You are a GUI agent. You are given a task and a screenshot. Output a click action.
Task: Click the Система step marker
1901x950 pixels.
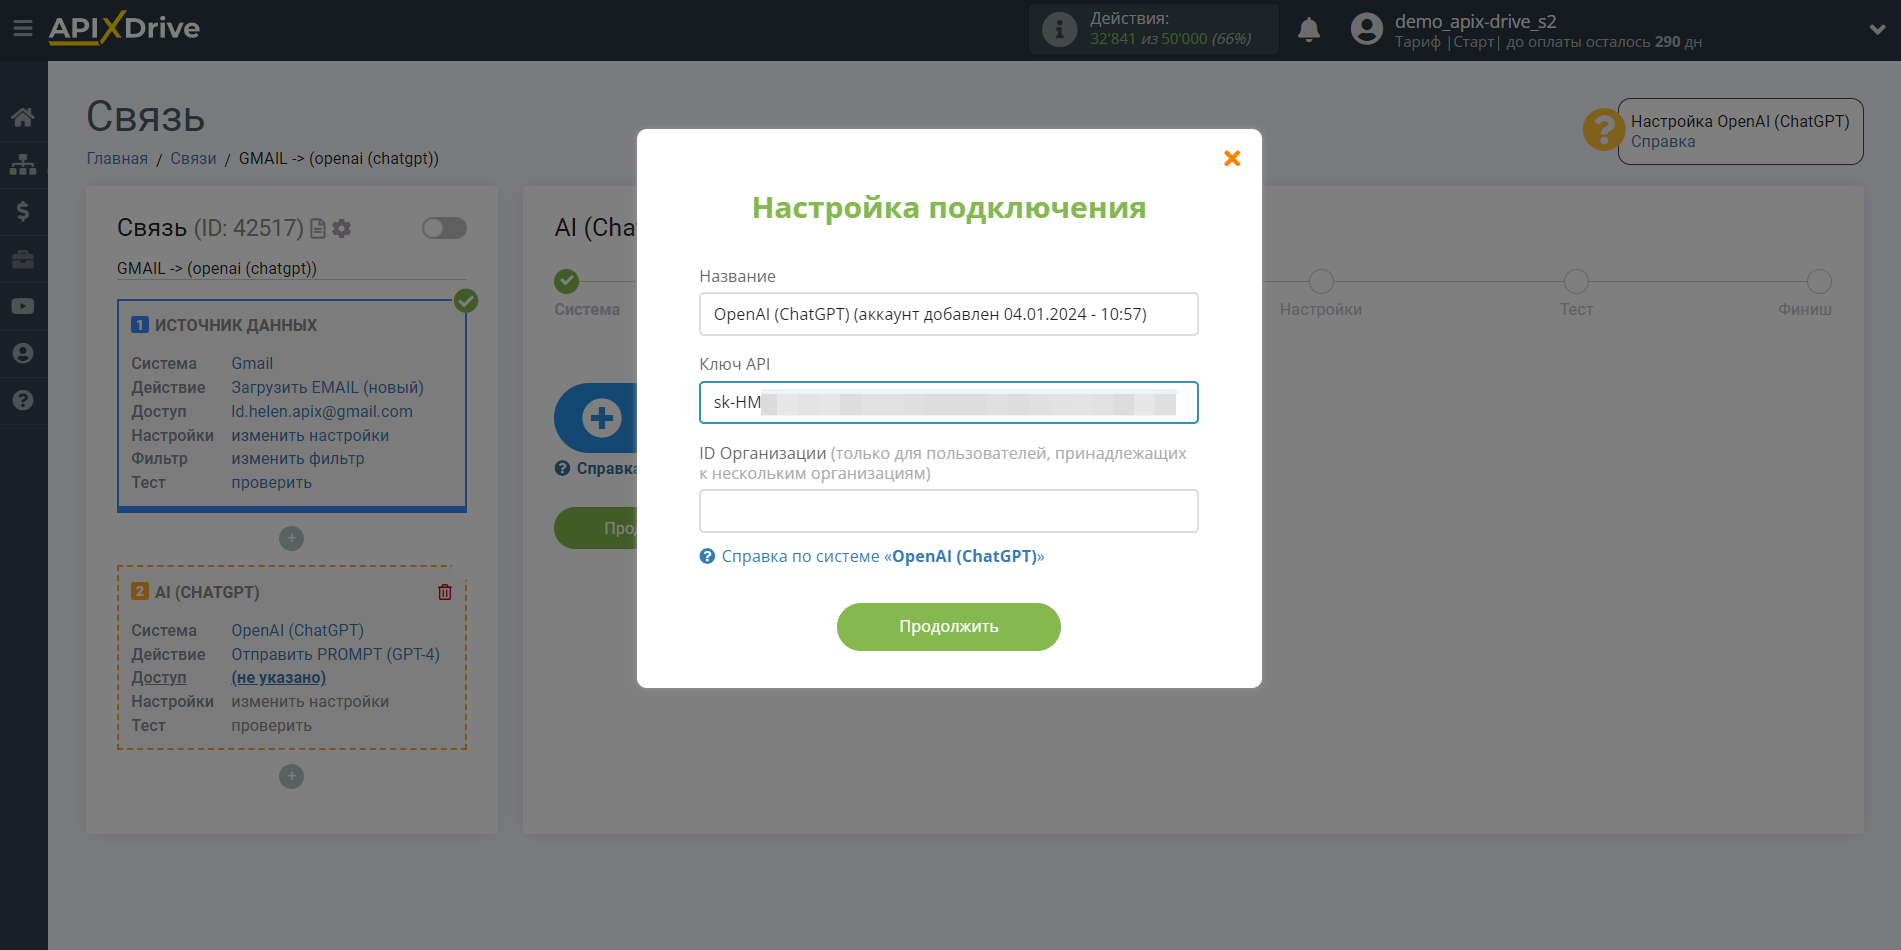click(567, 281)
